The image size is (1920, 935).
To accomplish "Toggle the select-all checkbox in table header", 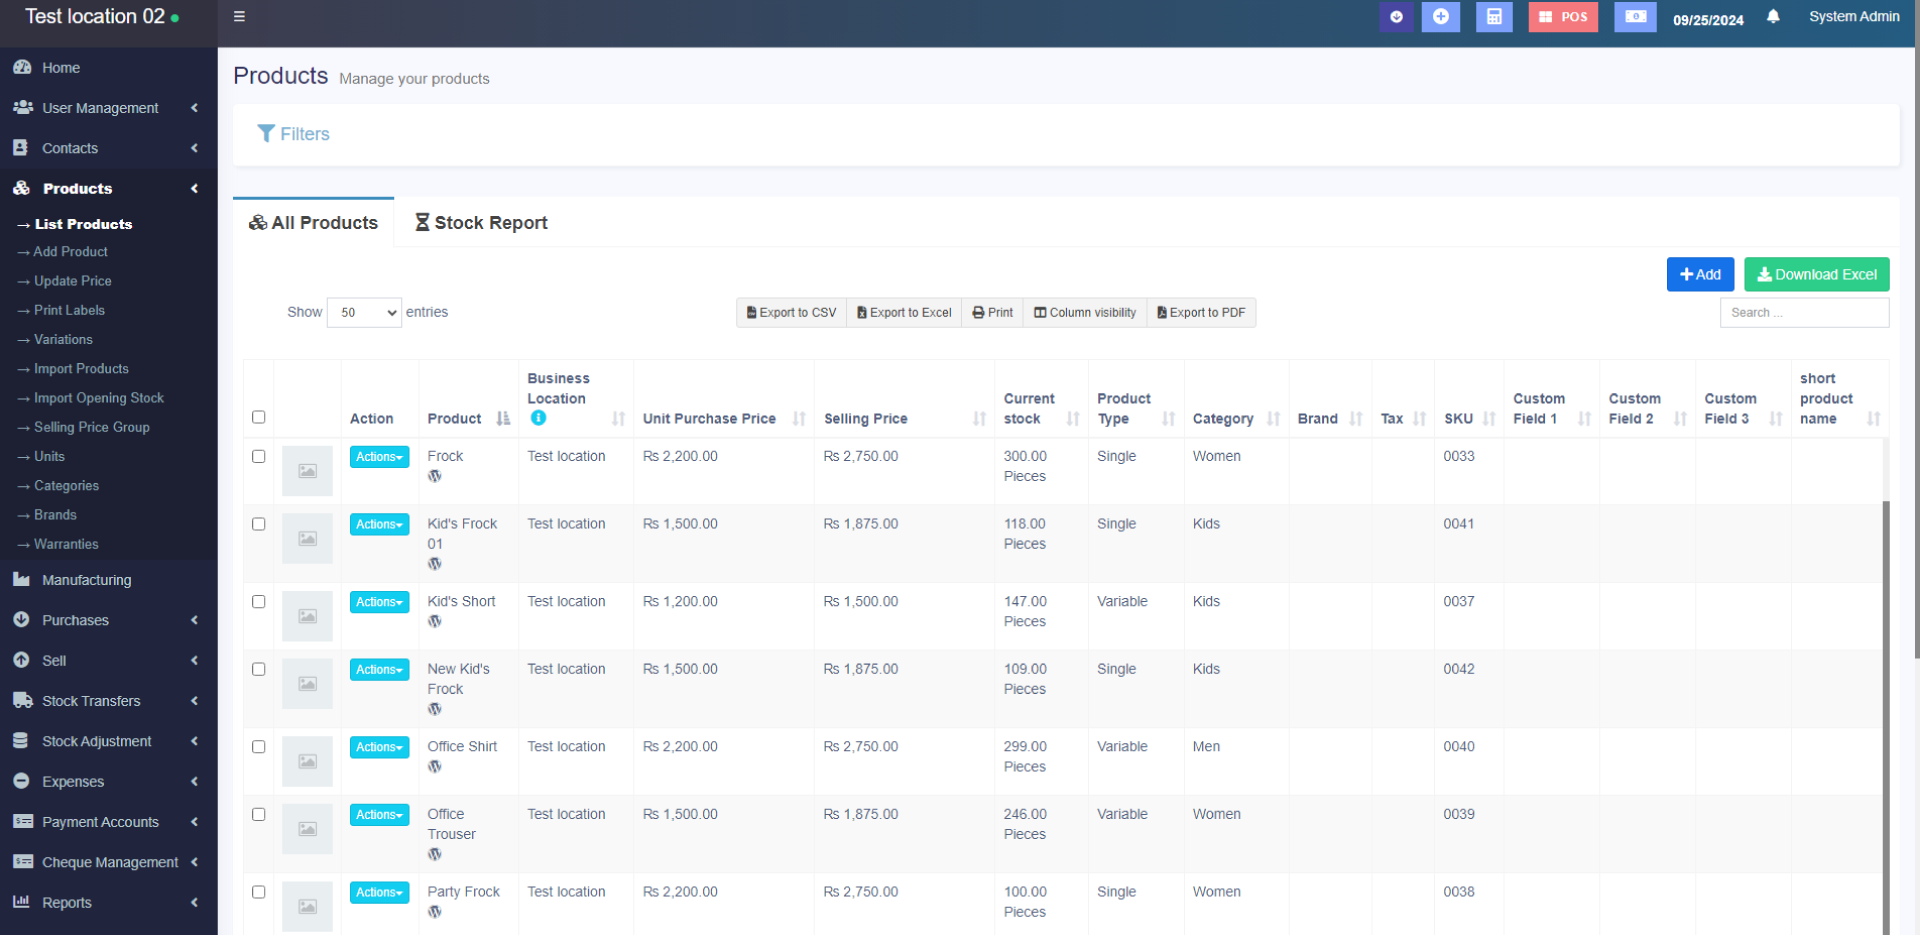I will (259, 417).
